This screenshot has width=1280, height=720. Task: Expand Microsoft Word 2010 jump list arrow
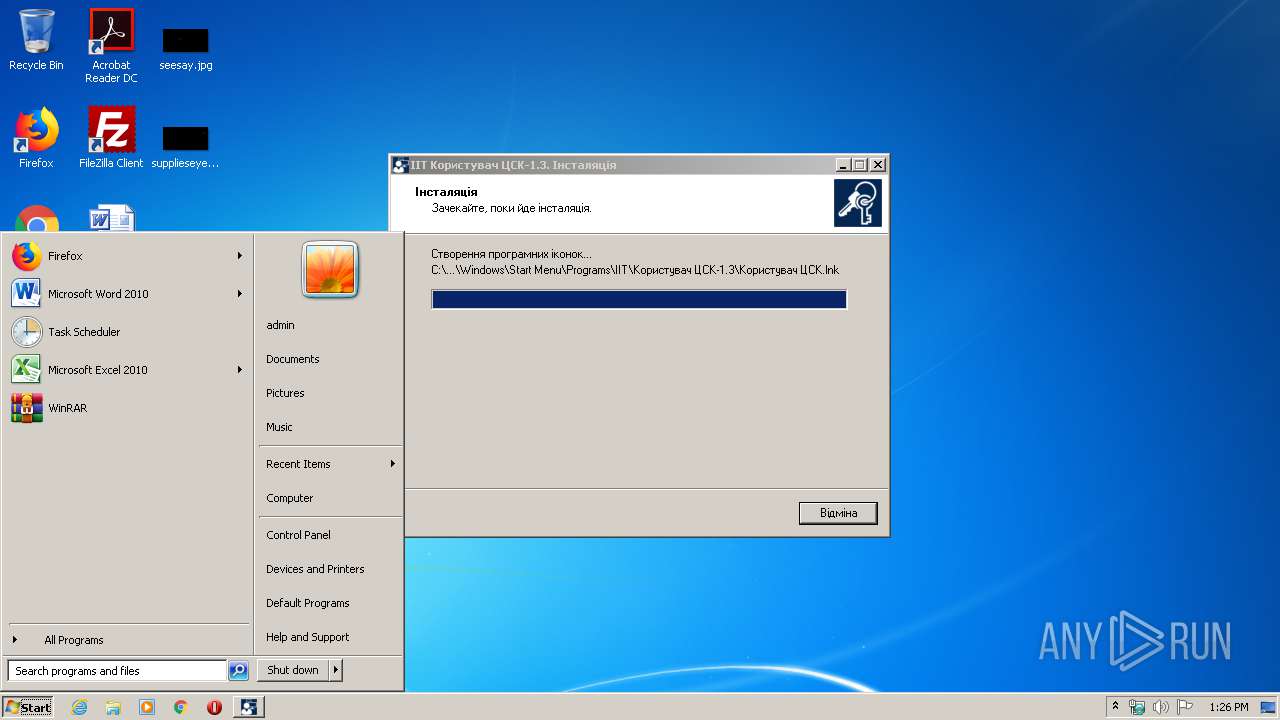(240, 294)
